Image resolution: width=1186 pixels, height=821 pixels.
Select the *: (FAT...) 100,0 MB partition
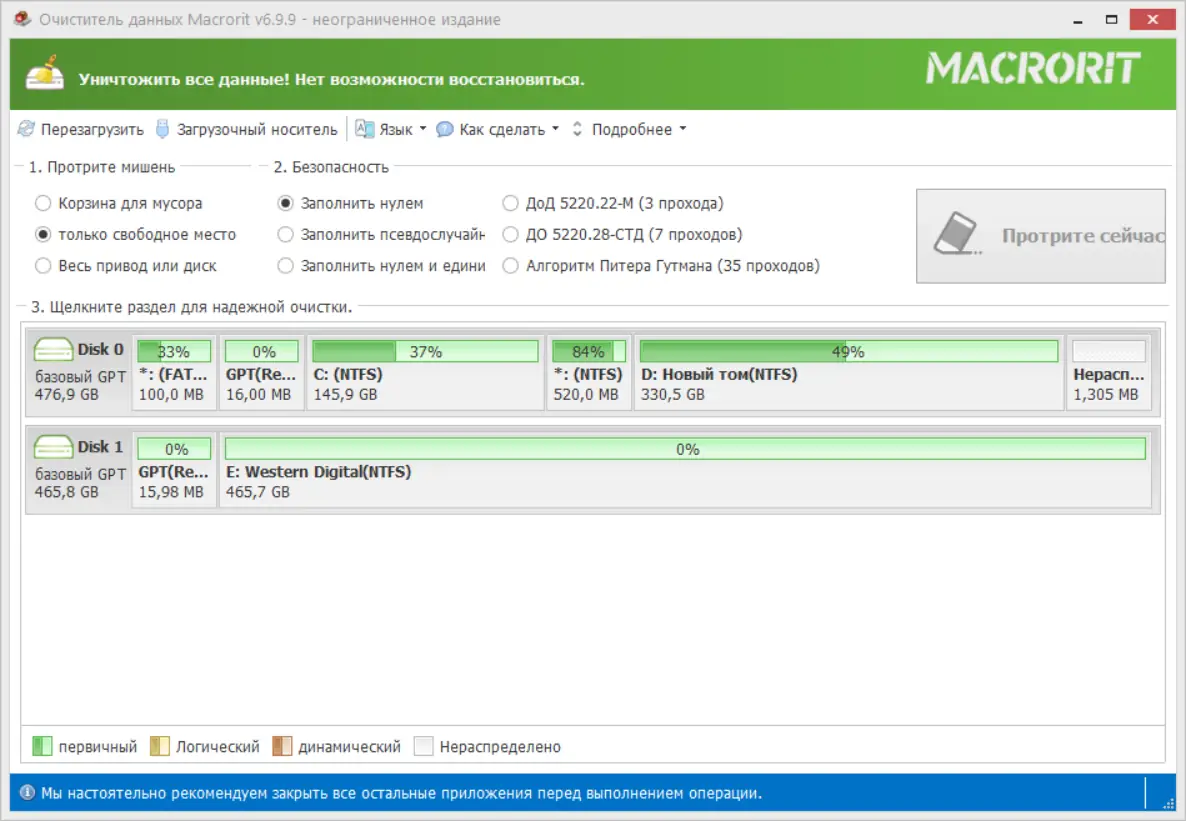(174, 373)
